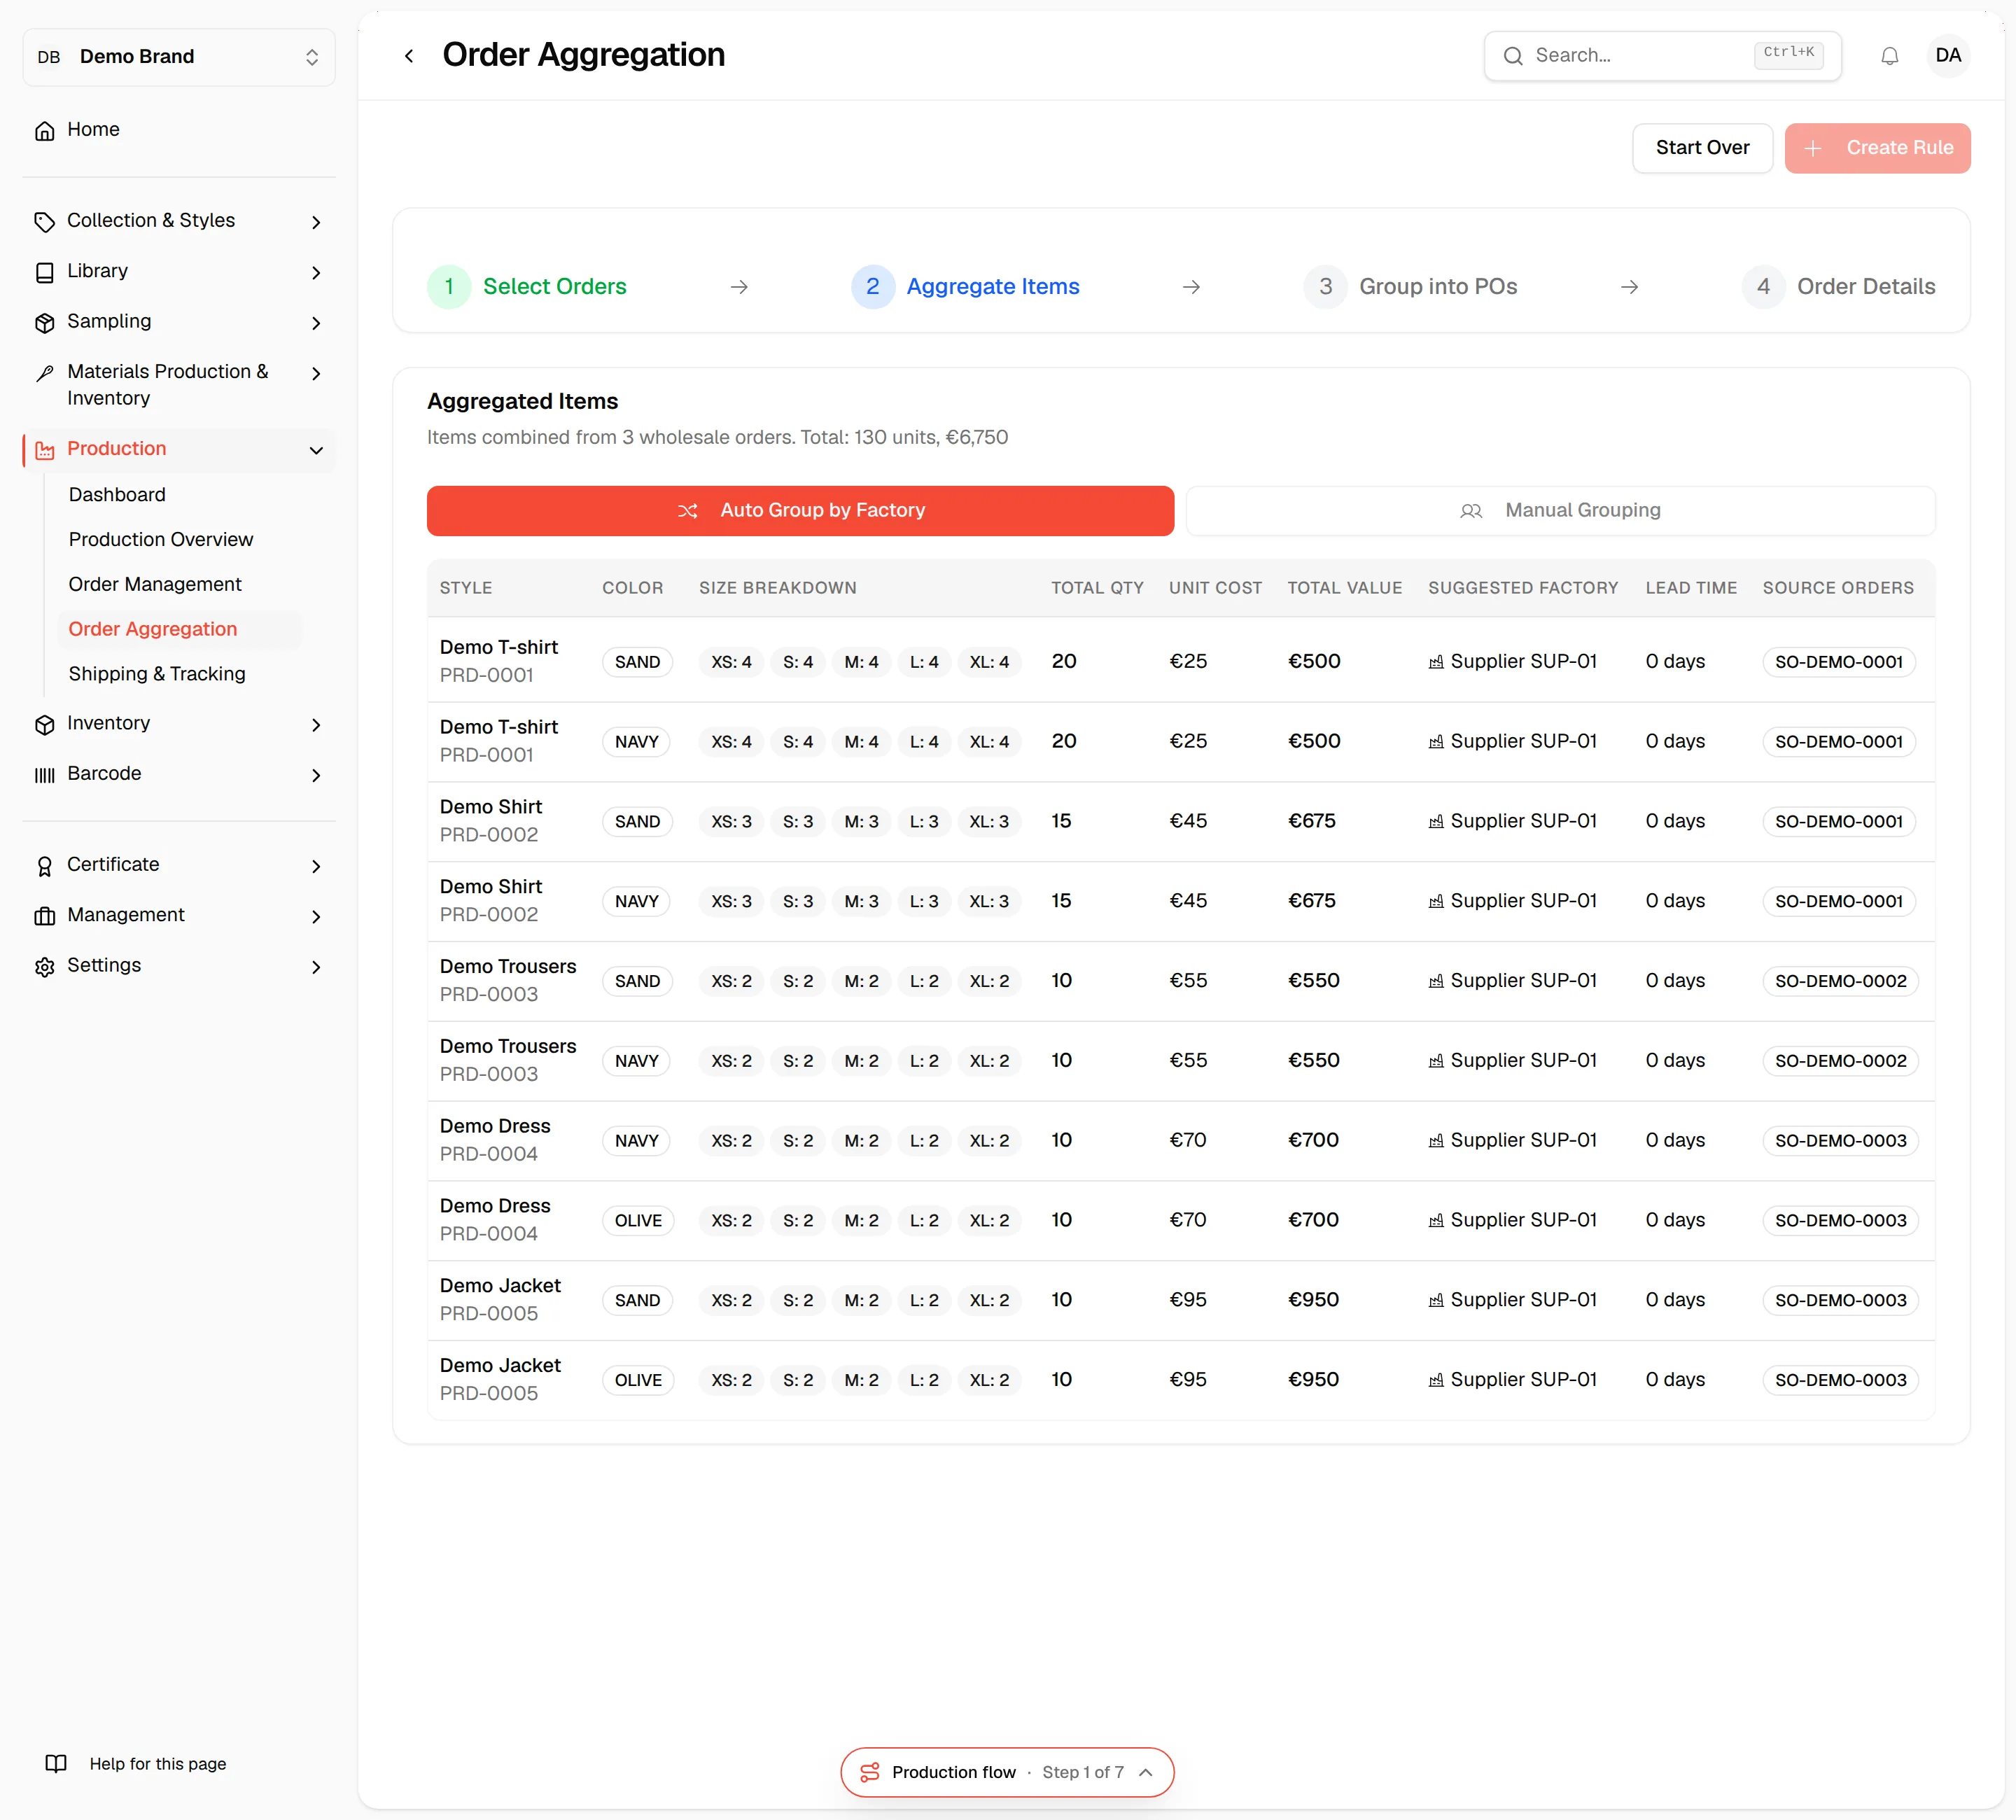2016x1820 pixels.
Task: Open Production Overview in sidebar
Action: (x=161, y=539)
